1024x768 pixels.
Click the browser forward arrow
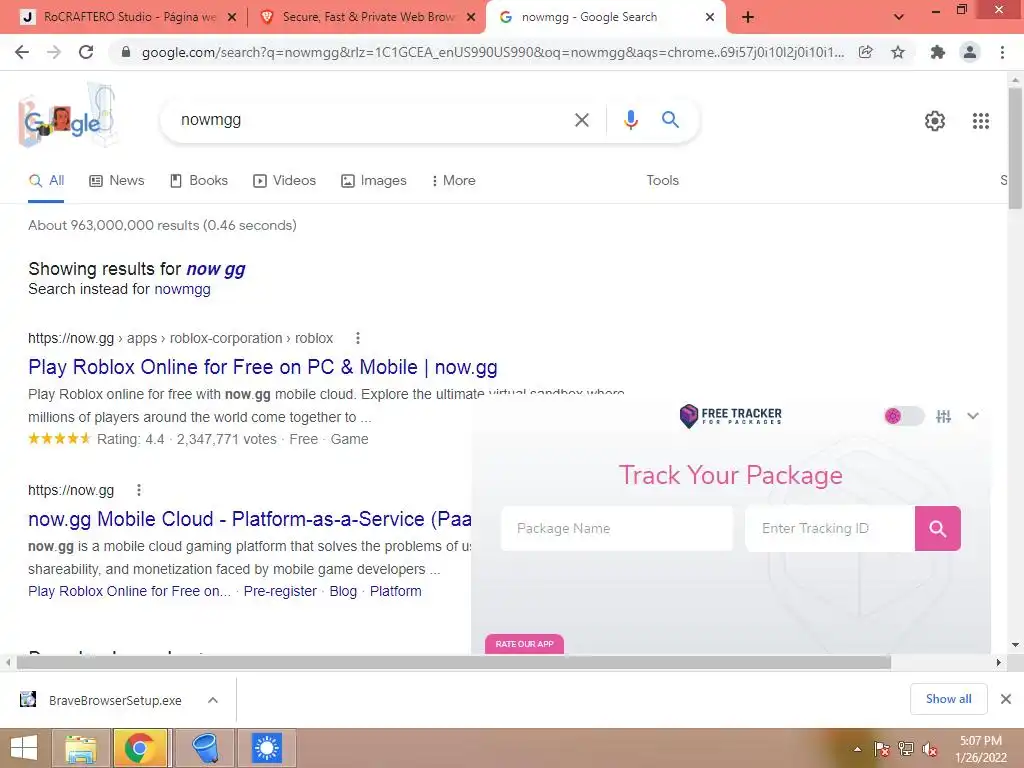(54, 52)
